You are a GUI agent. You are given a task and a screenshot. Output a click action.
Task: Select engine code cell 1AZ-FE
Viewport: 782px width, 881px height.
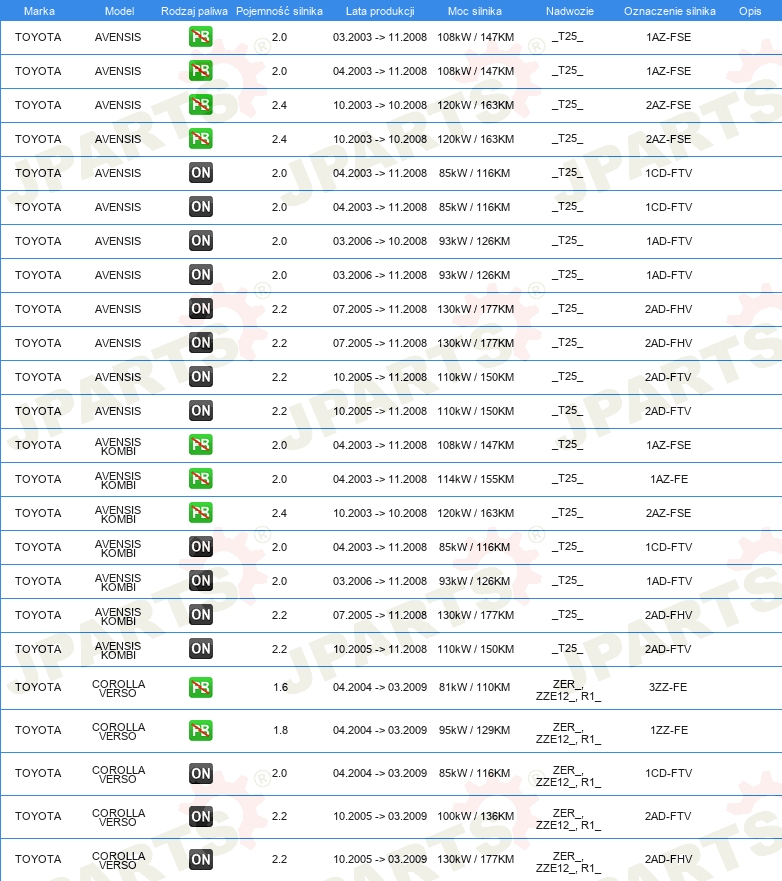coord(669,479)
